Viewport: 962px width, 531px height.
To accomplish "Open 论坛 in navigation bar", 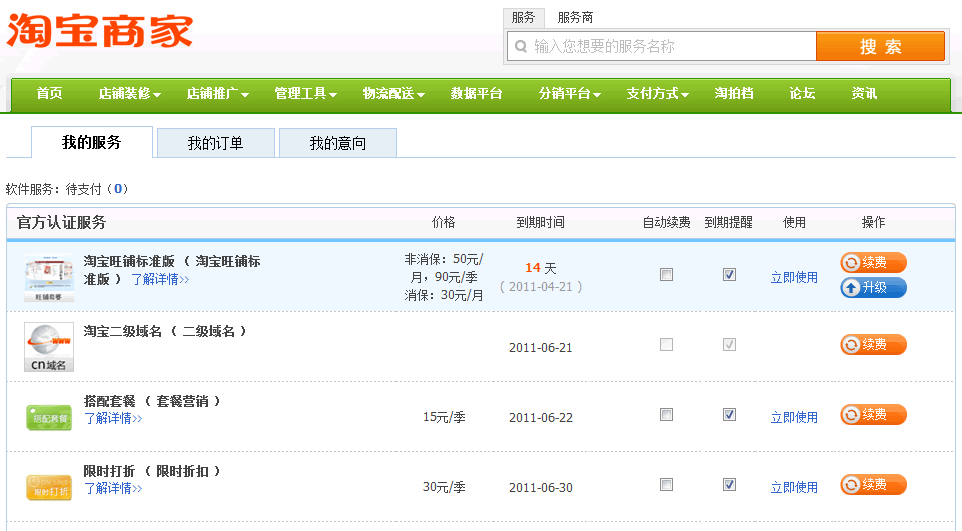I will pyautogui.click(x=802, y=93).
